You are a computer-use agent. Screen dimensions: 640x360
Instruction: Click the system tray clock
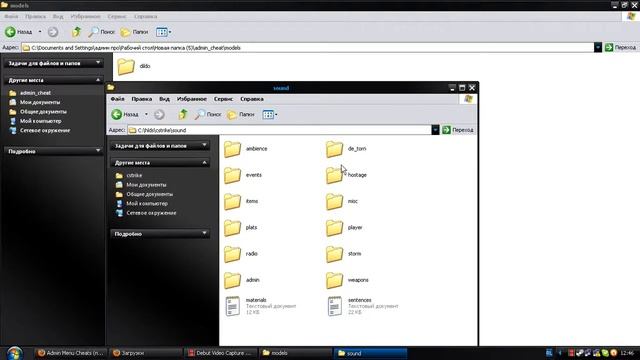[627, 353]
